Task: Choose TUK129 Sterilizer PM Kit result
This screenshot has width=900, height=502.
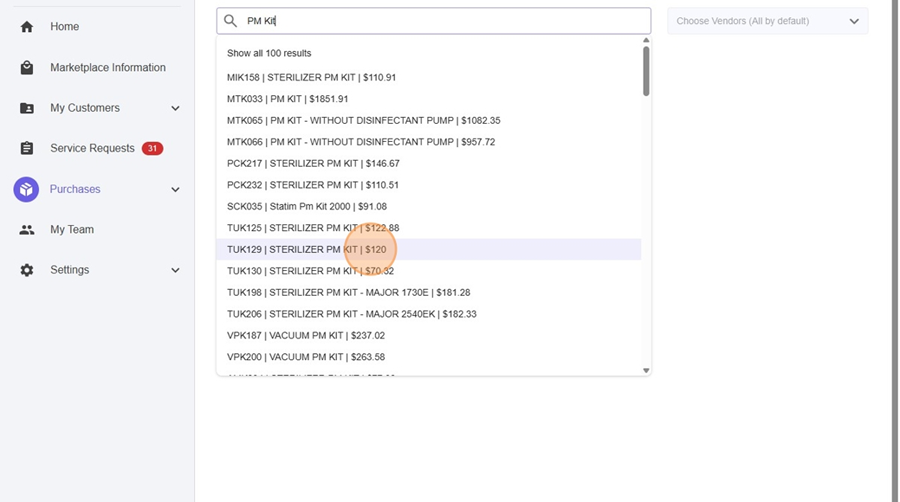Action: pos(306,249)
